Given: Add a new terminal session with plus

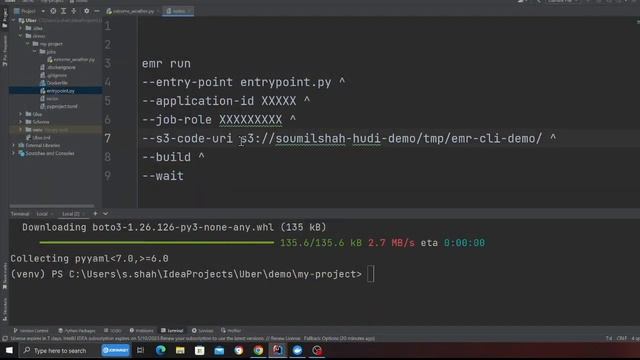Looking at the screenshot, I should (x=95, y=213).
